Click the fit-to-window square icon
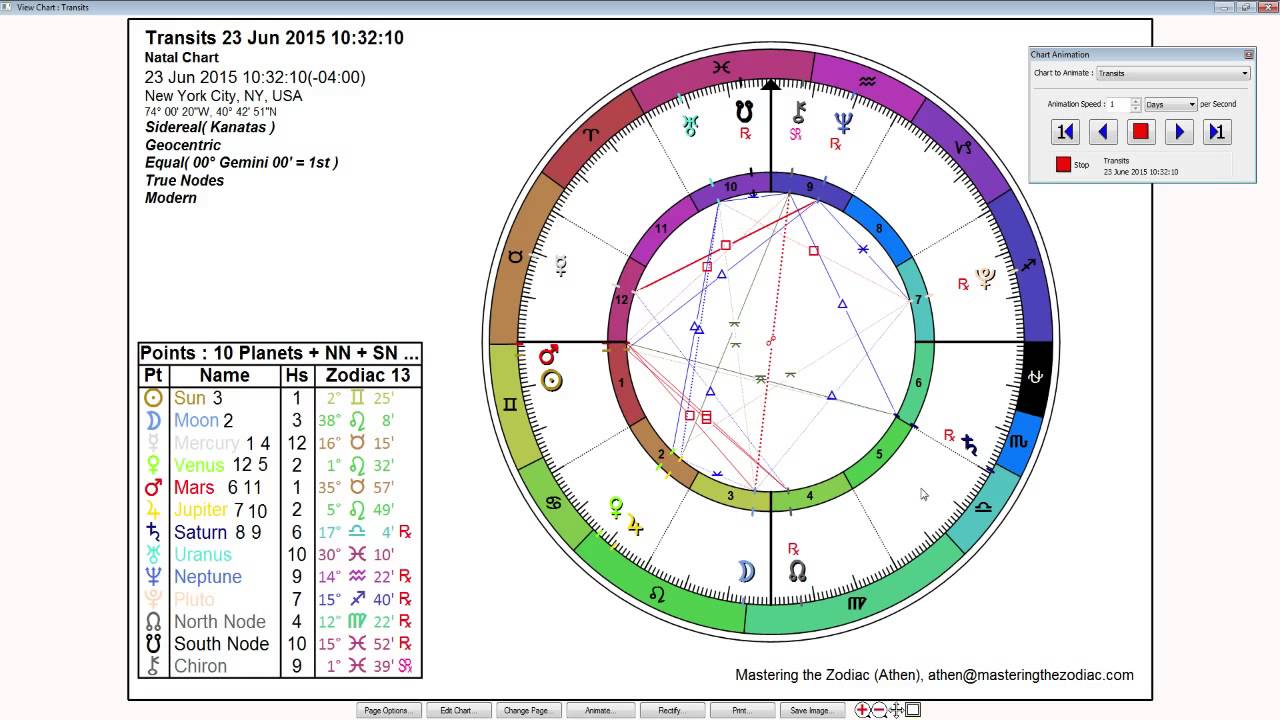Image resolution: width=1280 pixels, height=720 pixels. coord(912,710)
